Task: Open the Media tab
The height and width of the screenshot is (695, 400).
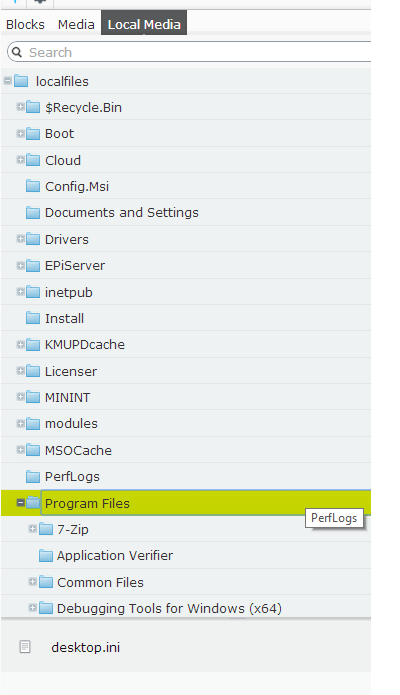Action: [x=76, y=24]
